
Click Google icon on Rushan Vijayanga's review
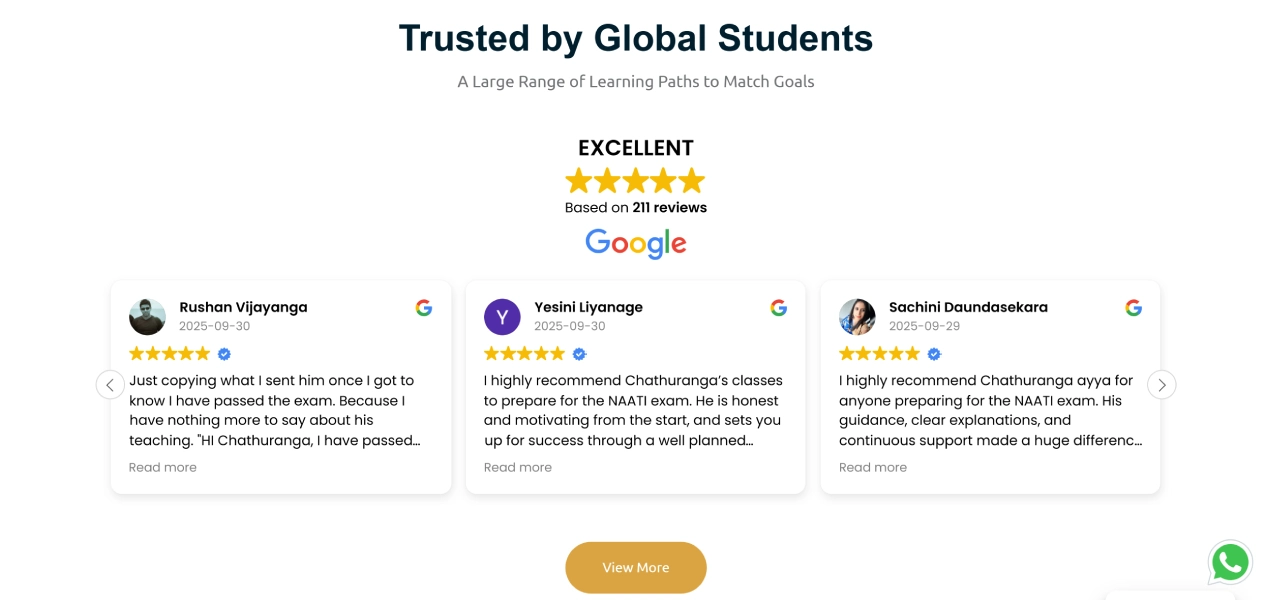click(x=424, y=308)
